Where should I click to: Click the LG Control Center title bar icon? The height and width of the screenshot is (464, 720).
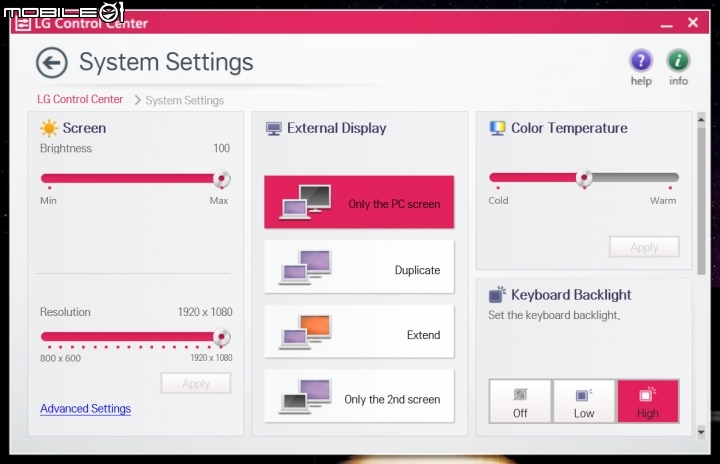point(22,23)
